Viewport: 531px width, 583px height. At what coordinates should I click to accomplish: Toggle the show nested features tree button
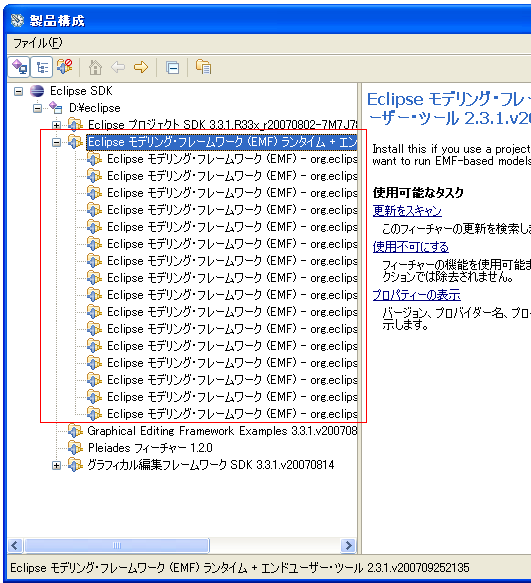(x=42, y=67)
